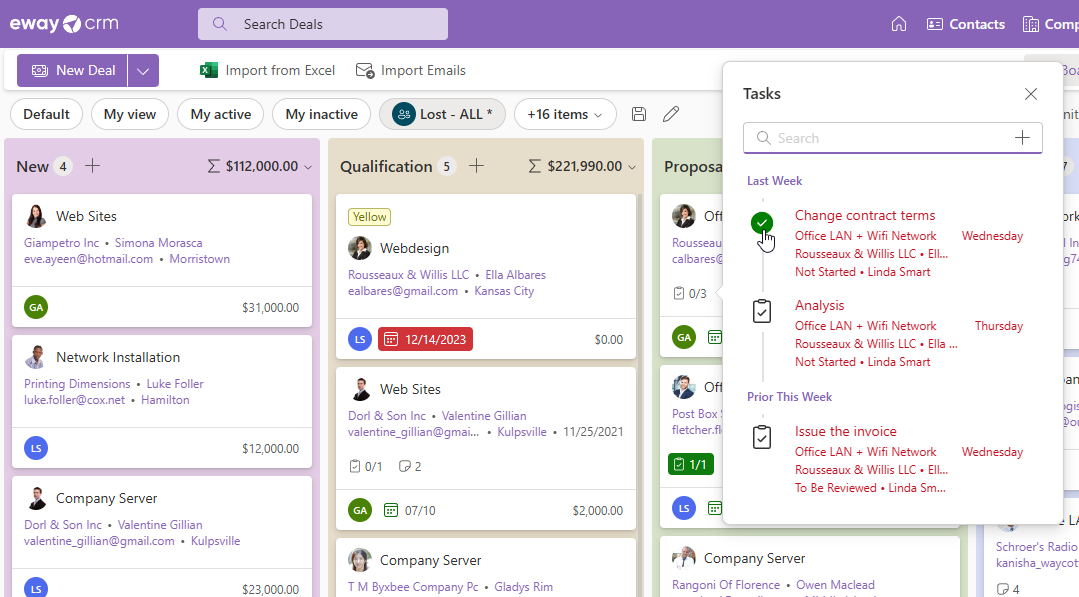This screenshot has width=1079, height=597.
Task: Open the Owen Maclead contact link
Action: (x=835, y=585)
